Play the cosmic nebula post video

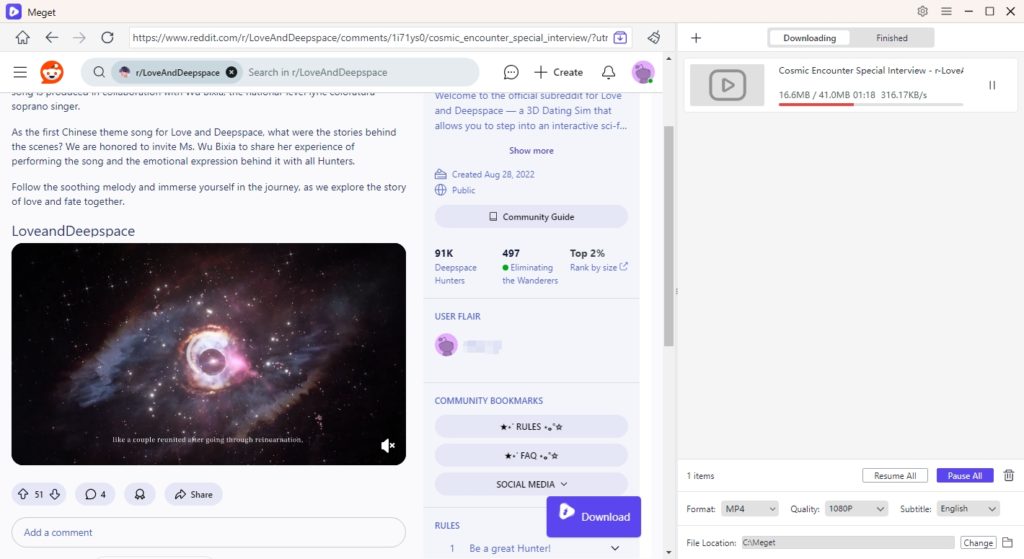click(x=208, y=354)
